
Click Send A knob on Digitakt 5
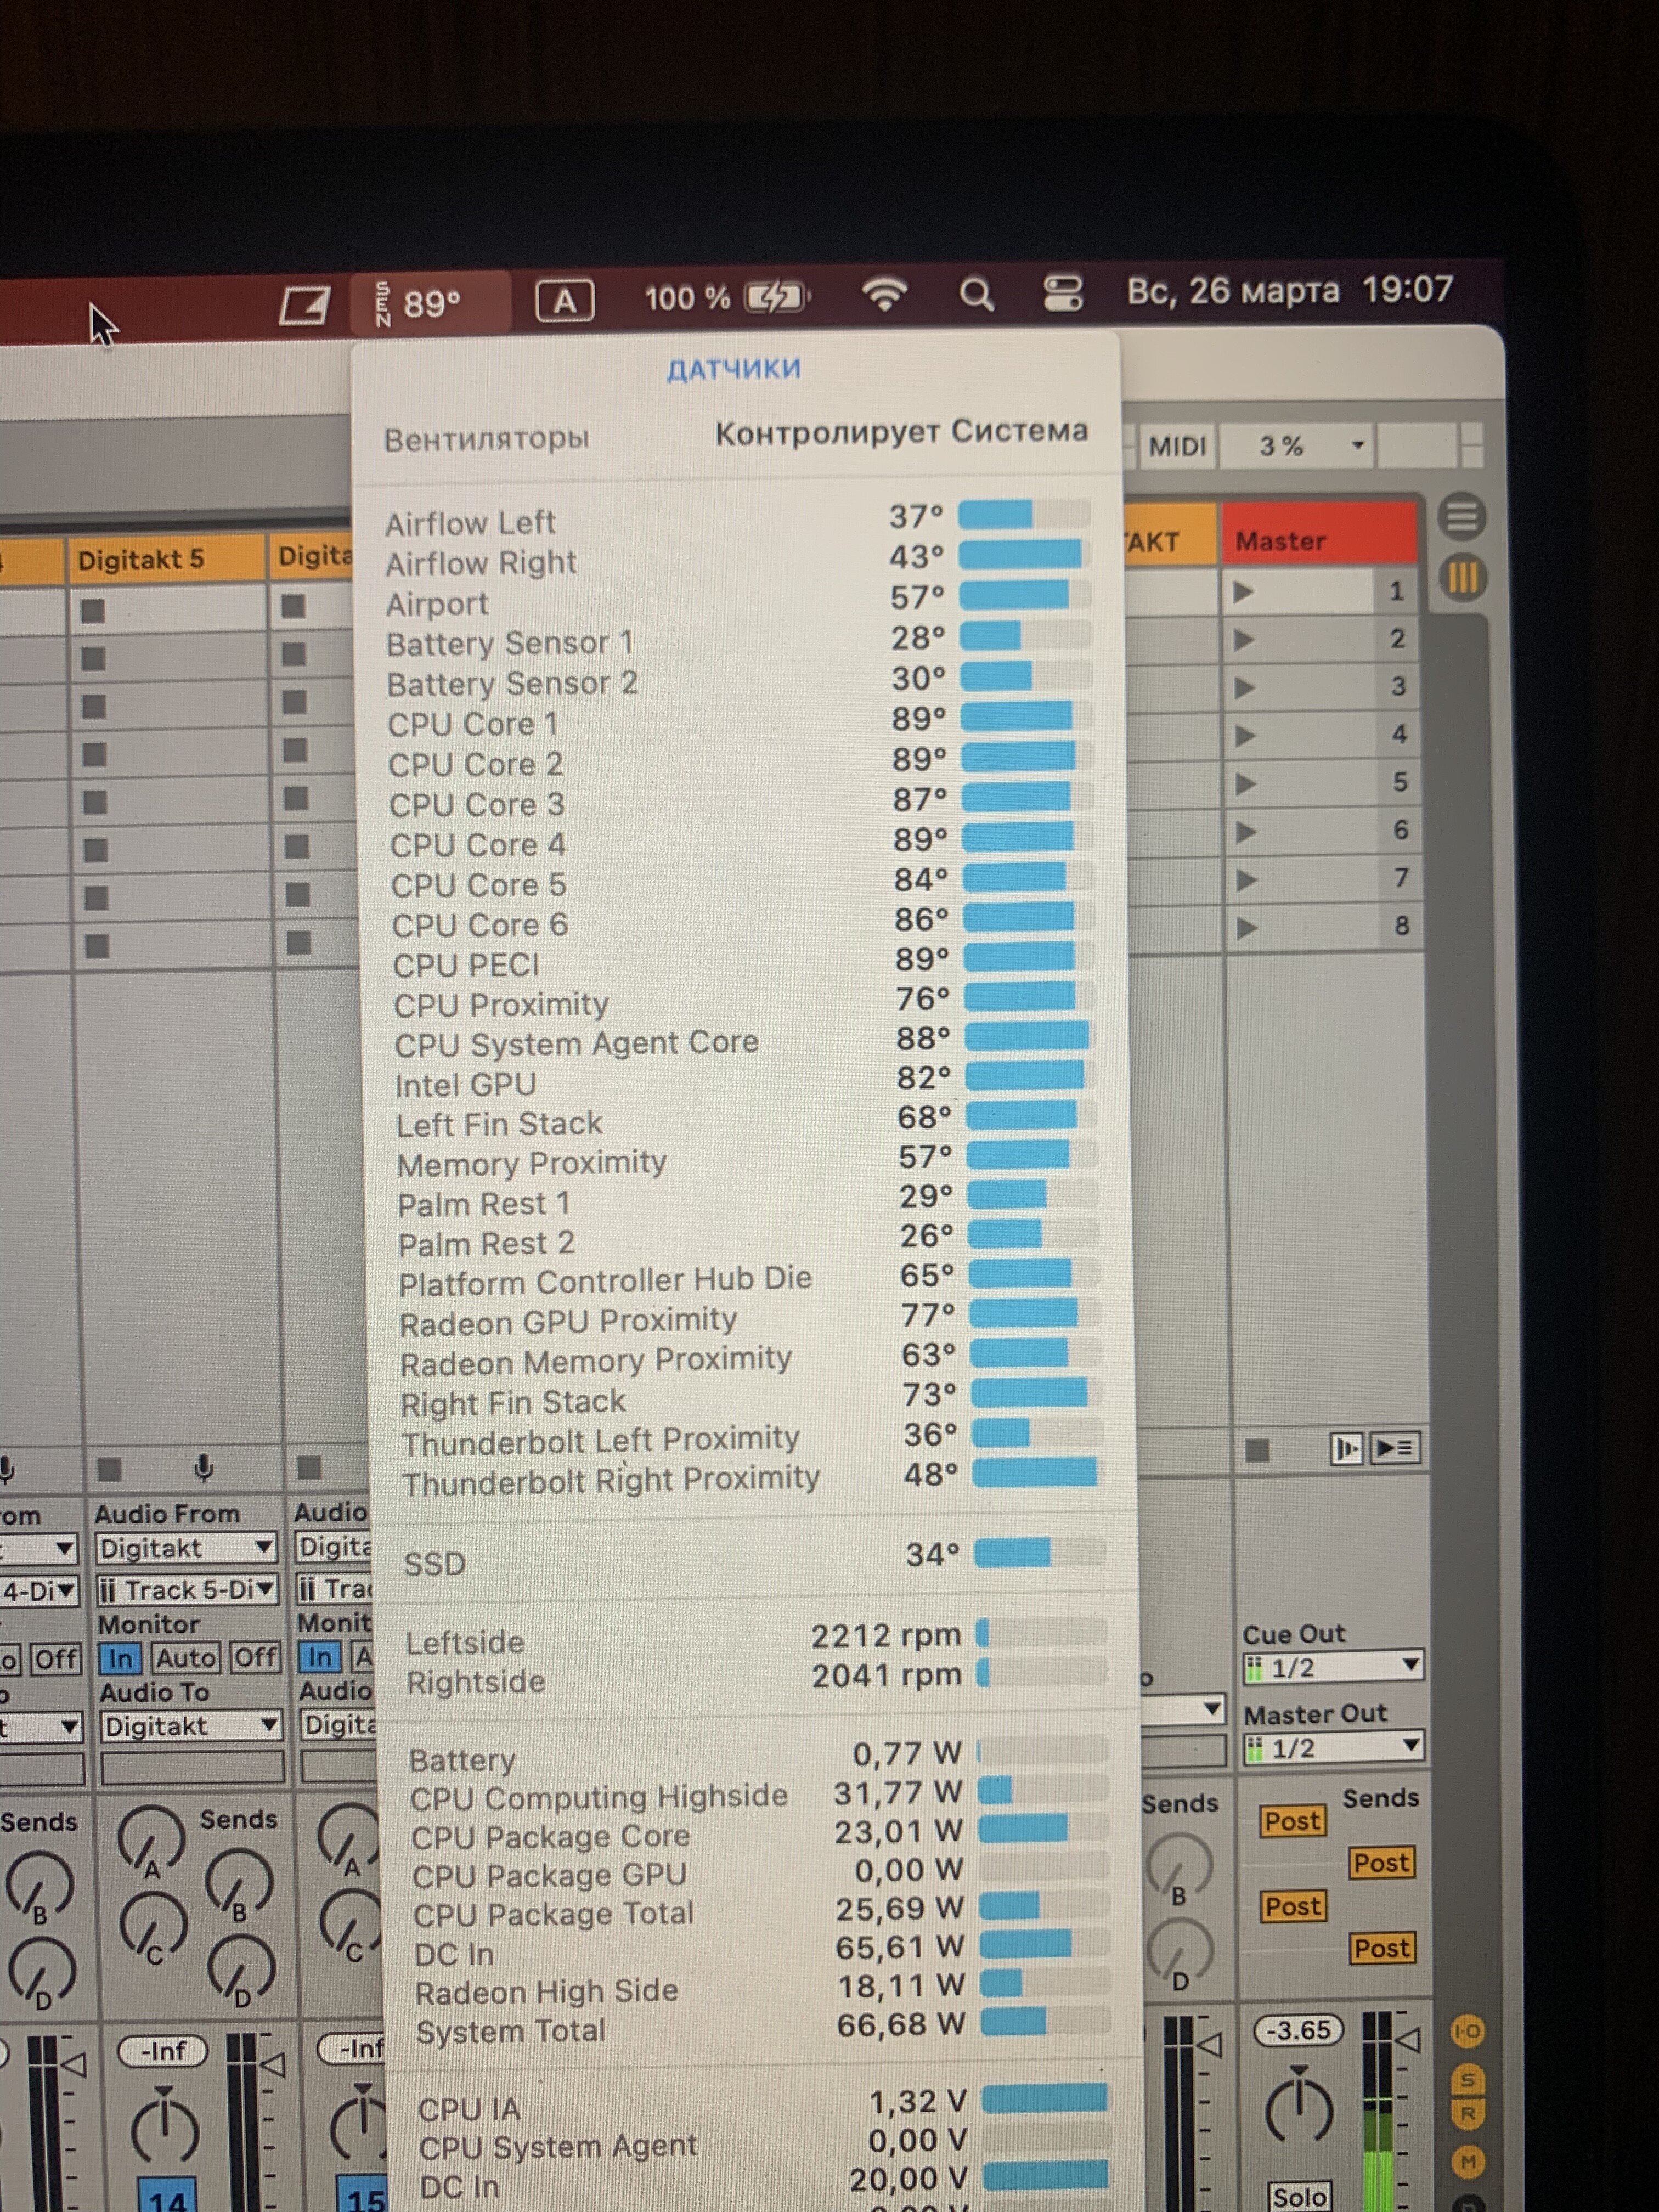[x=151, y=1841]
